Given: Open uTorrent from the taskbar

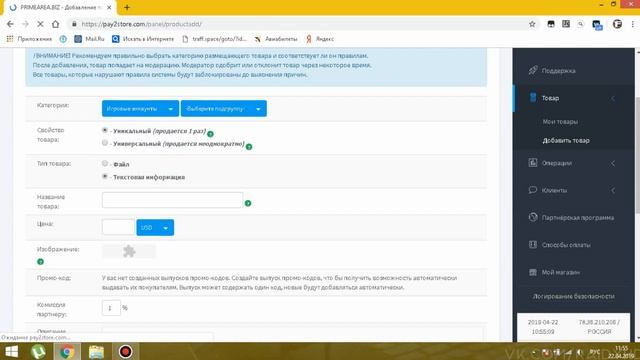Looking at the screenshot, I should 38,351.
